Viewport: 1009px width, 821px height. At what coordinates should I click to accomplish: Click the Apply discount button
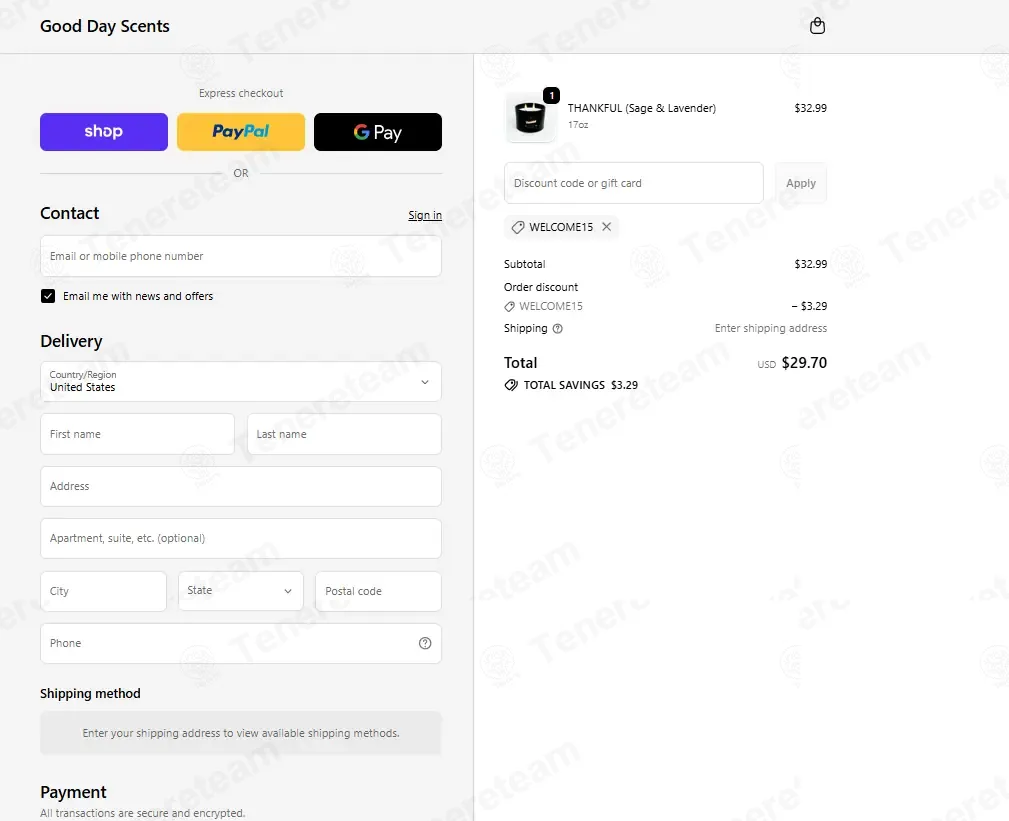(x=801, y=183)
